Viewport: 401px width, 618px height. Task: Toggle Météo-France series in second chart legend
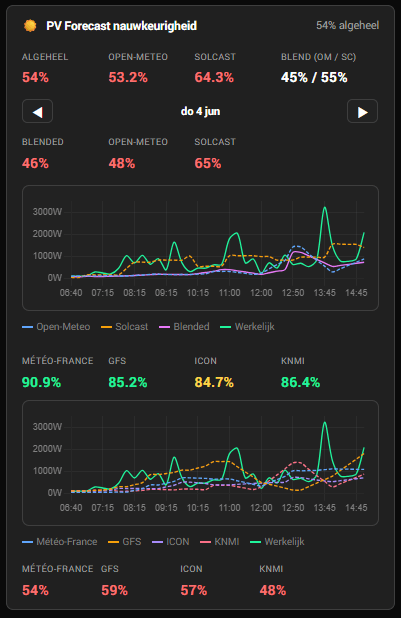pyautogui.click(x=60, y=542)
